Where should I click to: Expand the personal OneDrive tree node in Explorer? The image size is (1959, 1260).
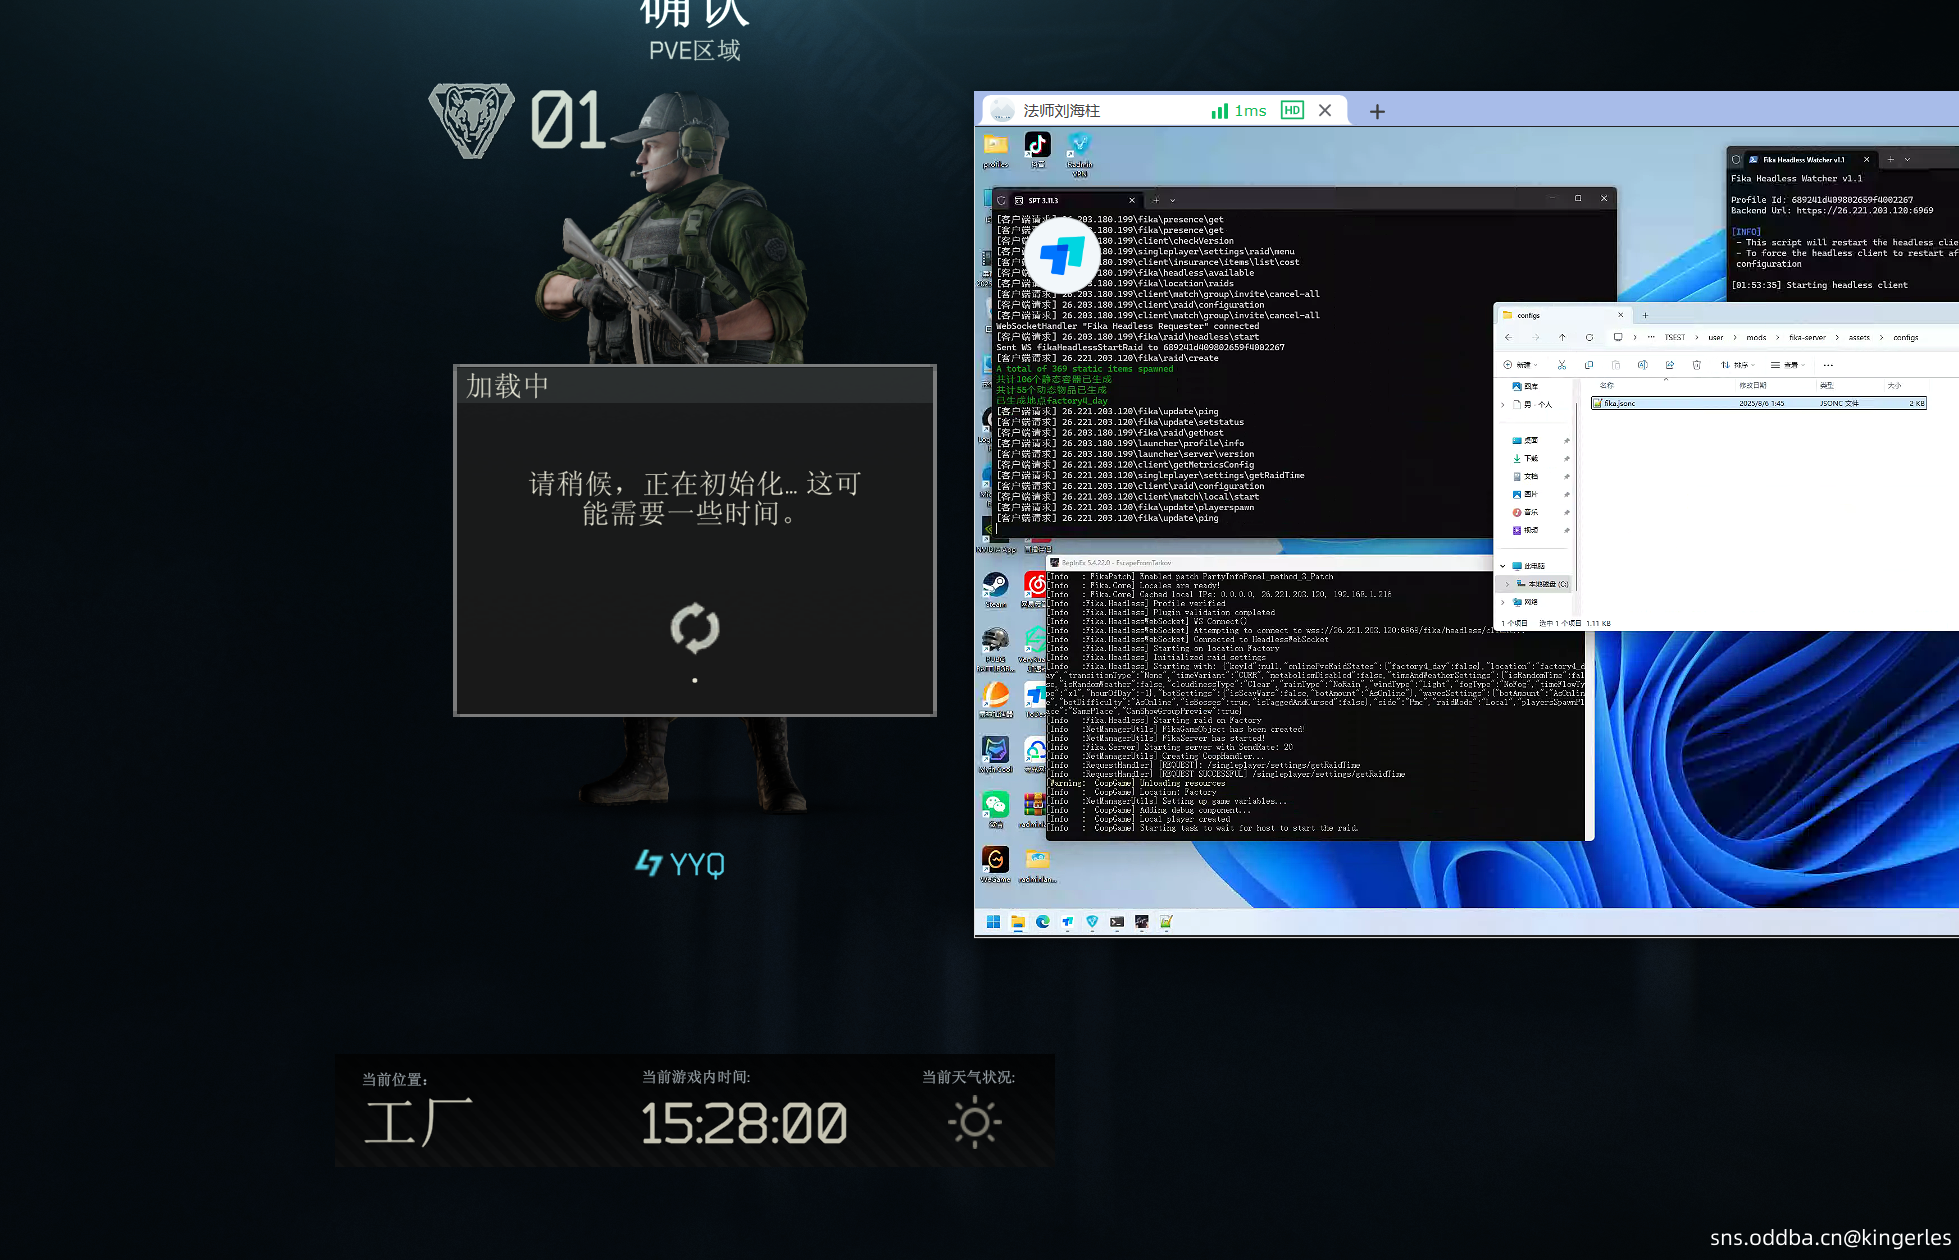click(x=1503, y=404)
